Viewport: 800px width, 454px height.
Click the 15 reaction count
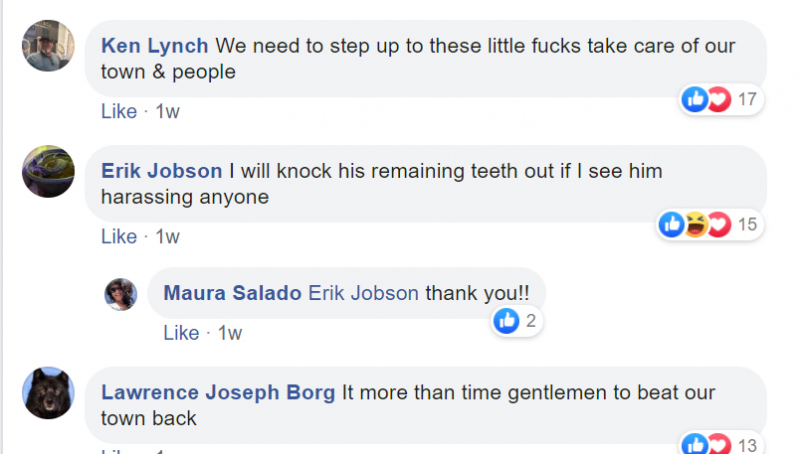[747, 225]
